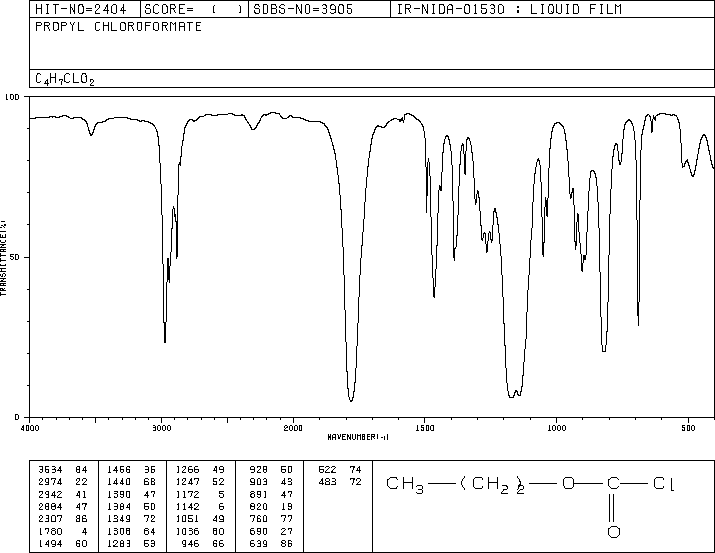Click the 3000 tick label on wavenumber axis
Screen dimensions: 715x553
[x=161, y=428]
